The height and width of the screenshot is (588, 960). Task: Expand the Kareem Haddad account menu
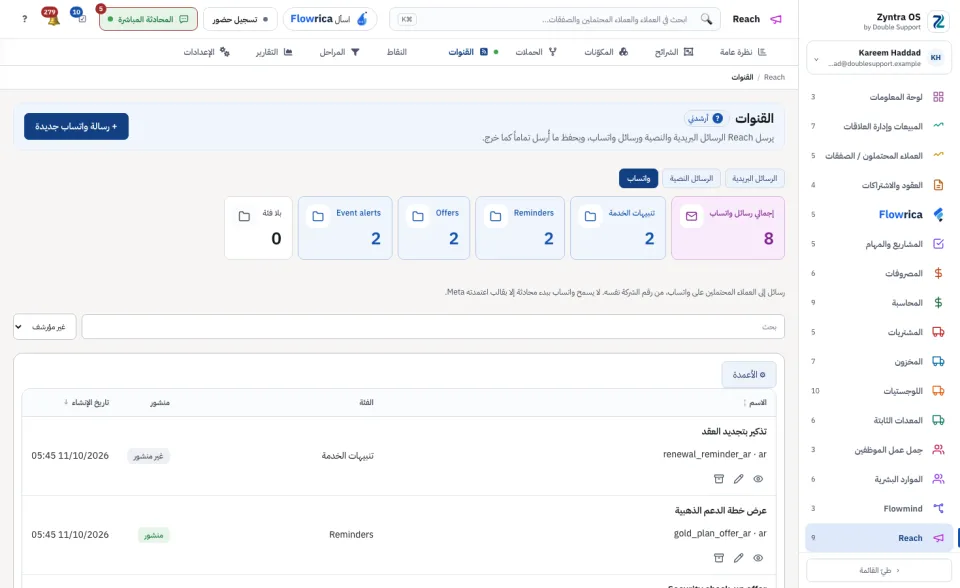click(x=879, y=58)
